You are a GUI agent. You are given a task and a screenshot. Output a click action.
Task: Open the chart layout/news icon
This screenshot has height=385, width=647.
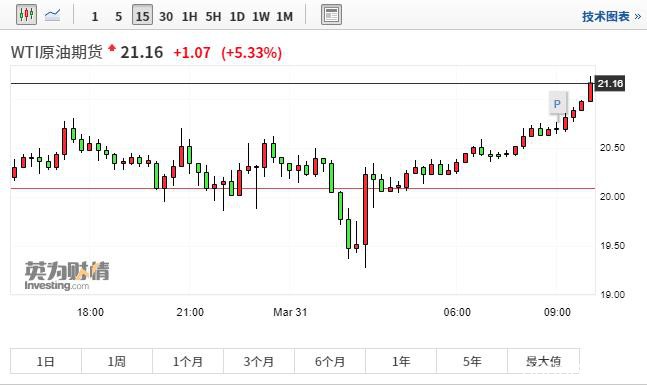[331, 15]
